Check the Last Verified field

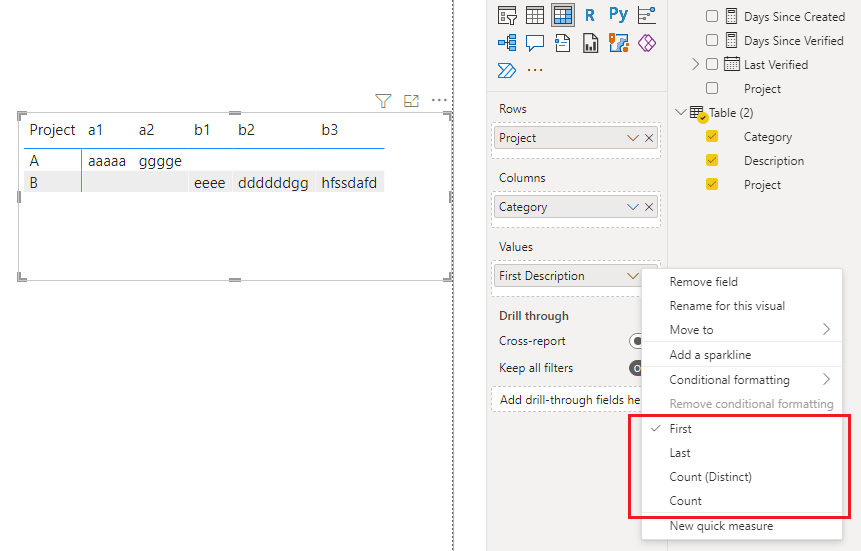(x=712, y=64)
